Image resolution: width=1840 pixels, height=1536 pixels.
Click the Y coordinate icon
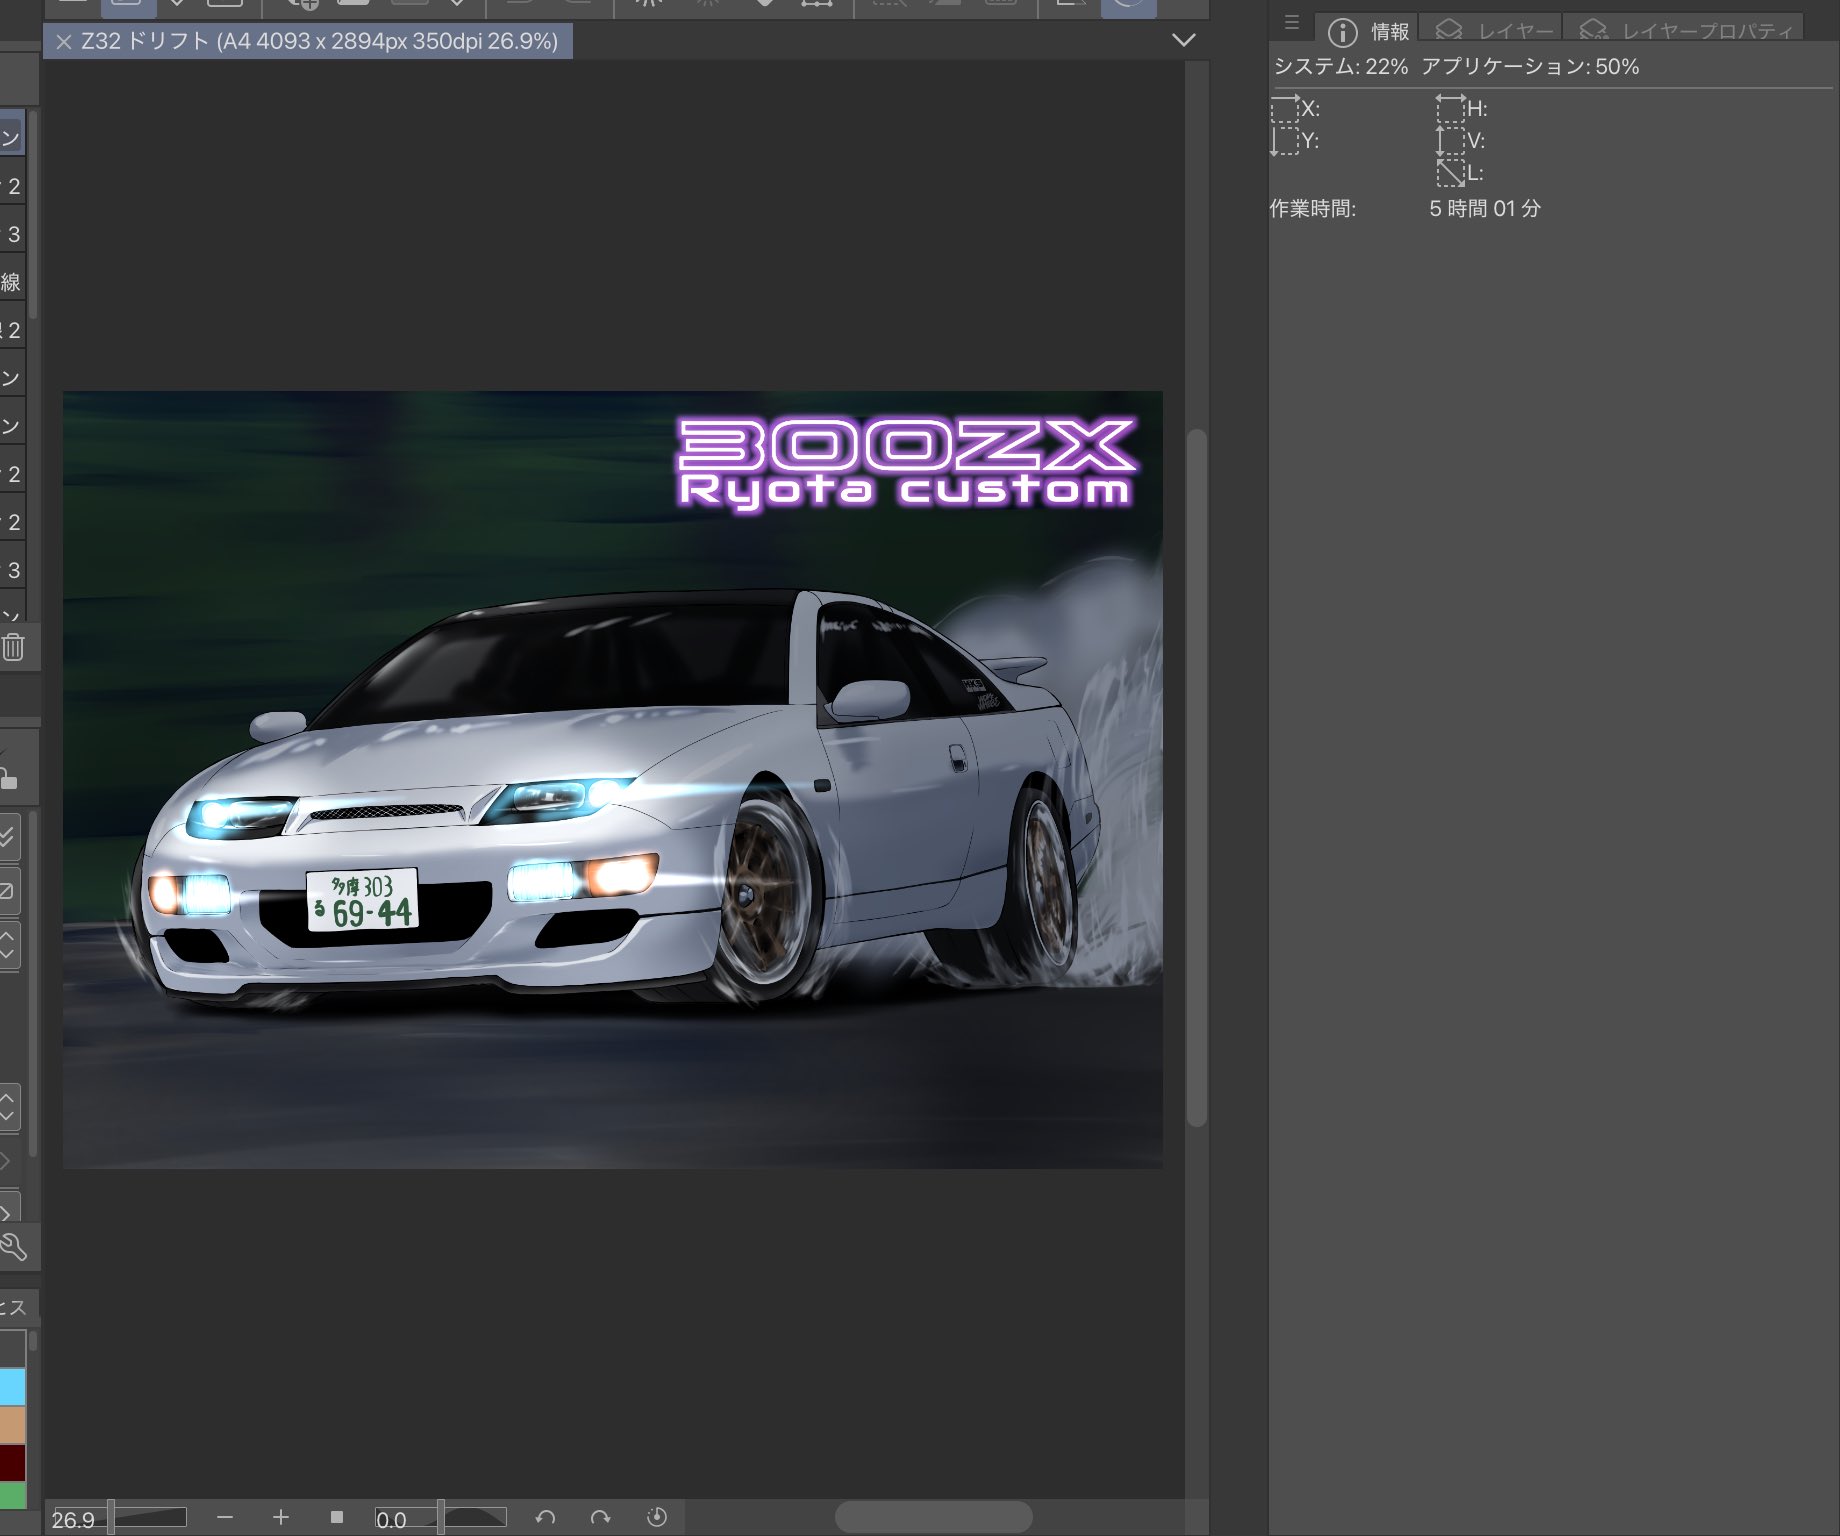[x=1285, y=141]
